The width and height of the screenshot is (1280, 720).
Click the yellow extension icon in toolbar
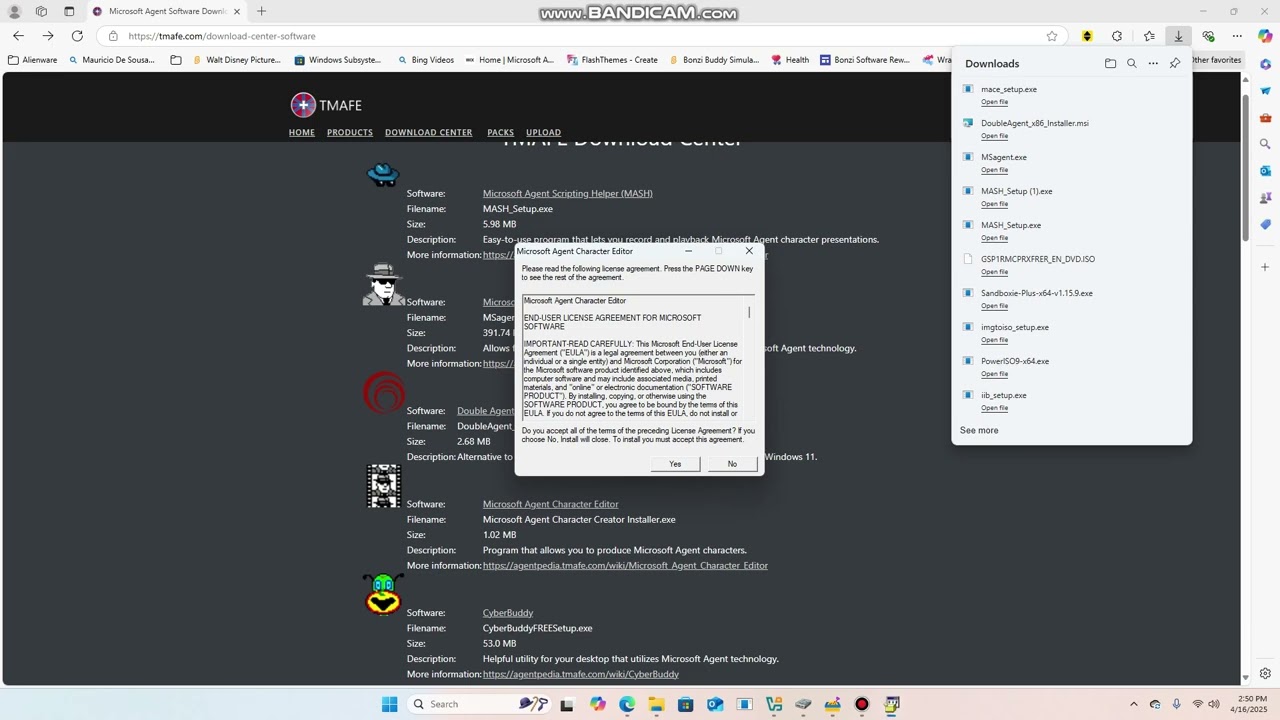tap(1087, 36)
